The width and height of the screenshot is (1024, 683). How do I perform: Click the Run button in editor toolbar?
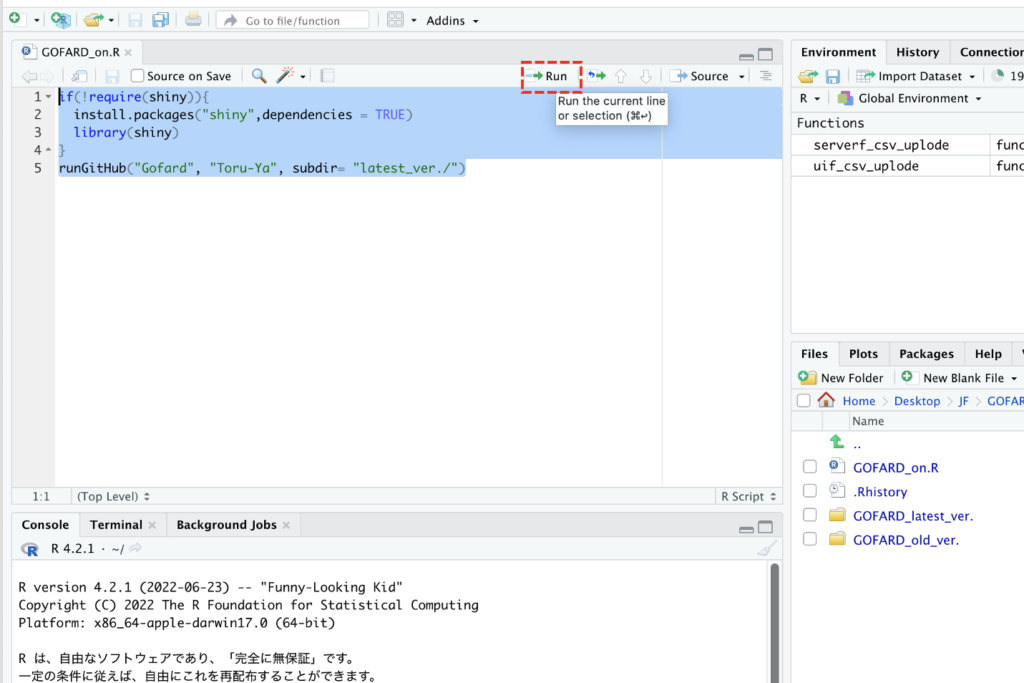(550, 76)
